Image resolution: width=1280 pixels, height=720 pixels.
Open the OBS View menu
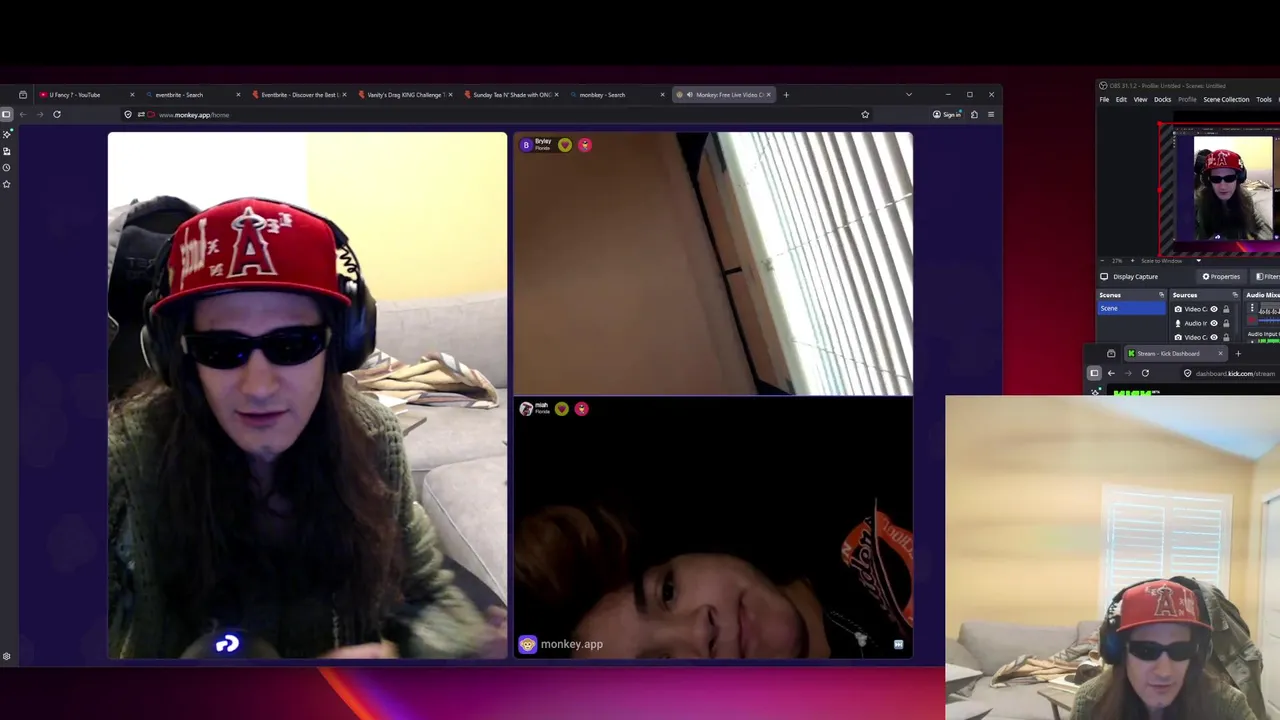(x=1140, y=100)
